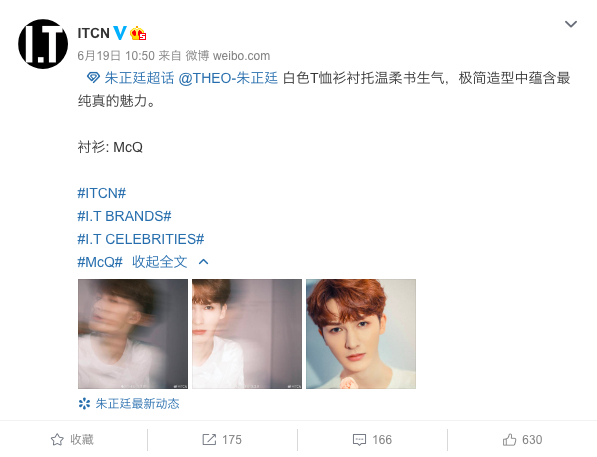Open the #McQ# hashtag
597x457 pixels.
coord(100,262)
